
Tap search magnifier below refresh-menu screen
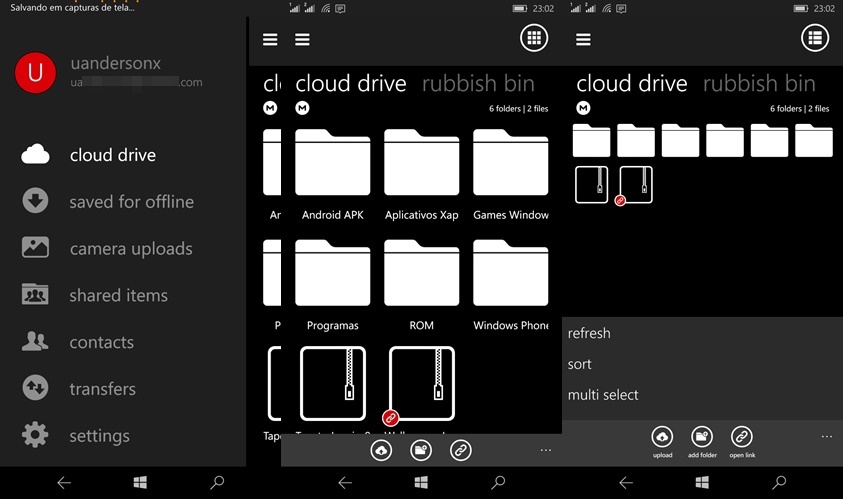[780, 482]
